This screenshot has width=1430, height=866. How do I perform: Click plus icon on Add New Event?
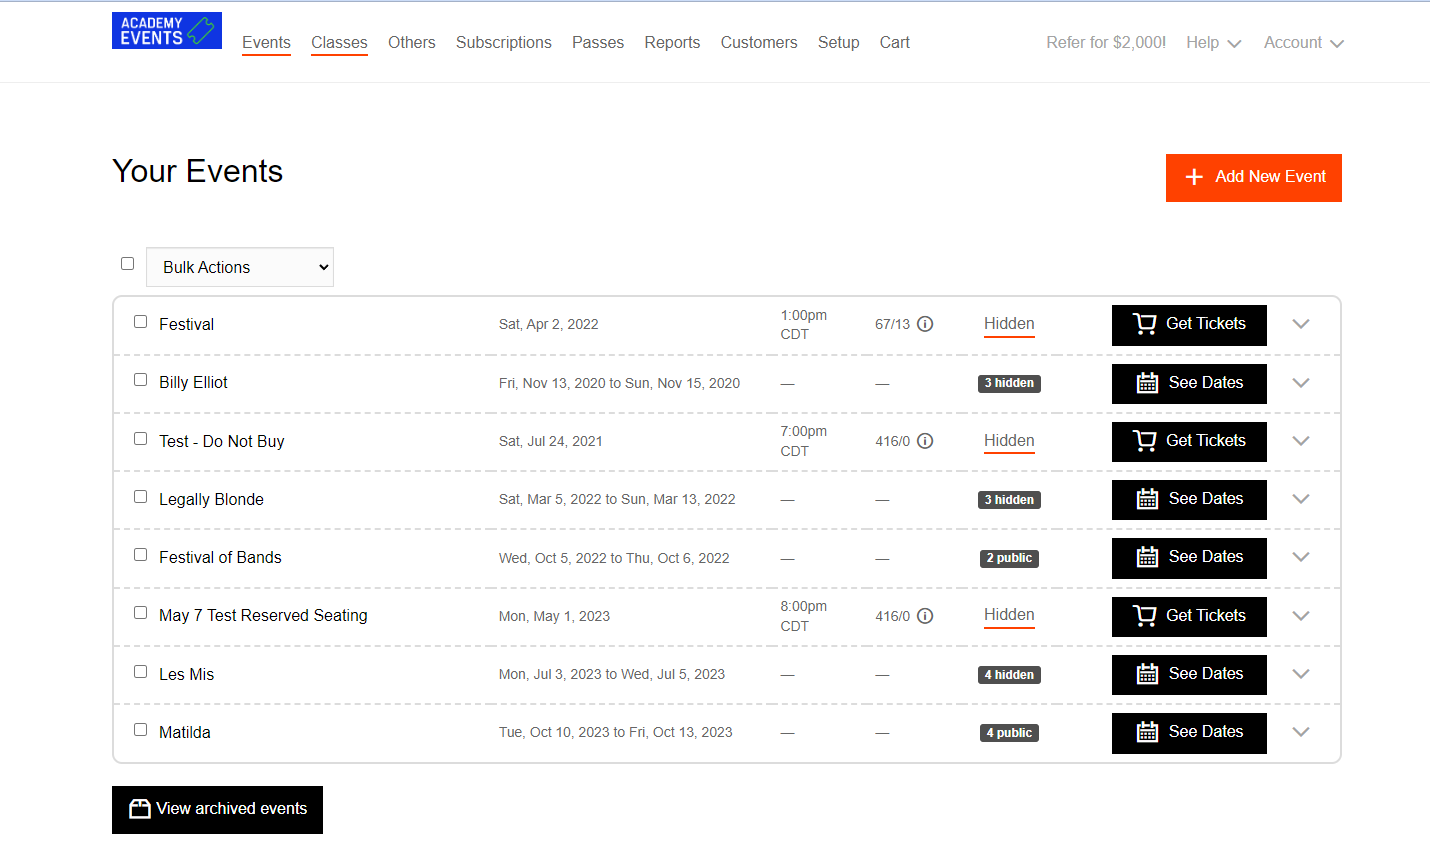(1194, 177)
